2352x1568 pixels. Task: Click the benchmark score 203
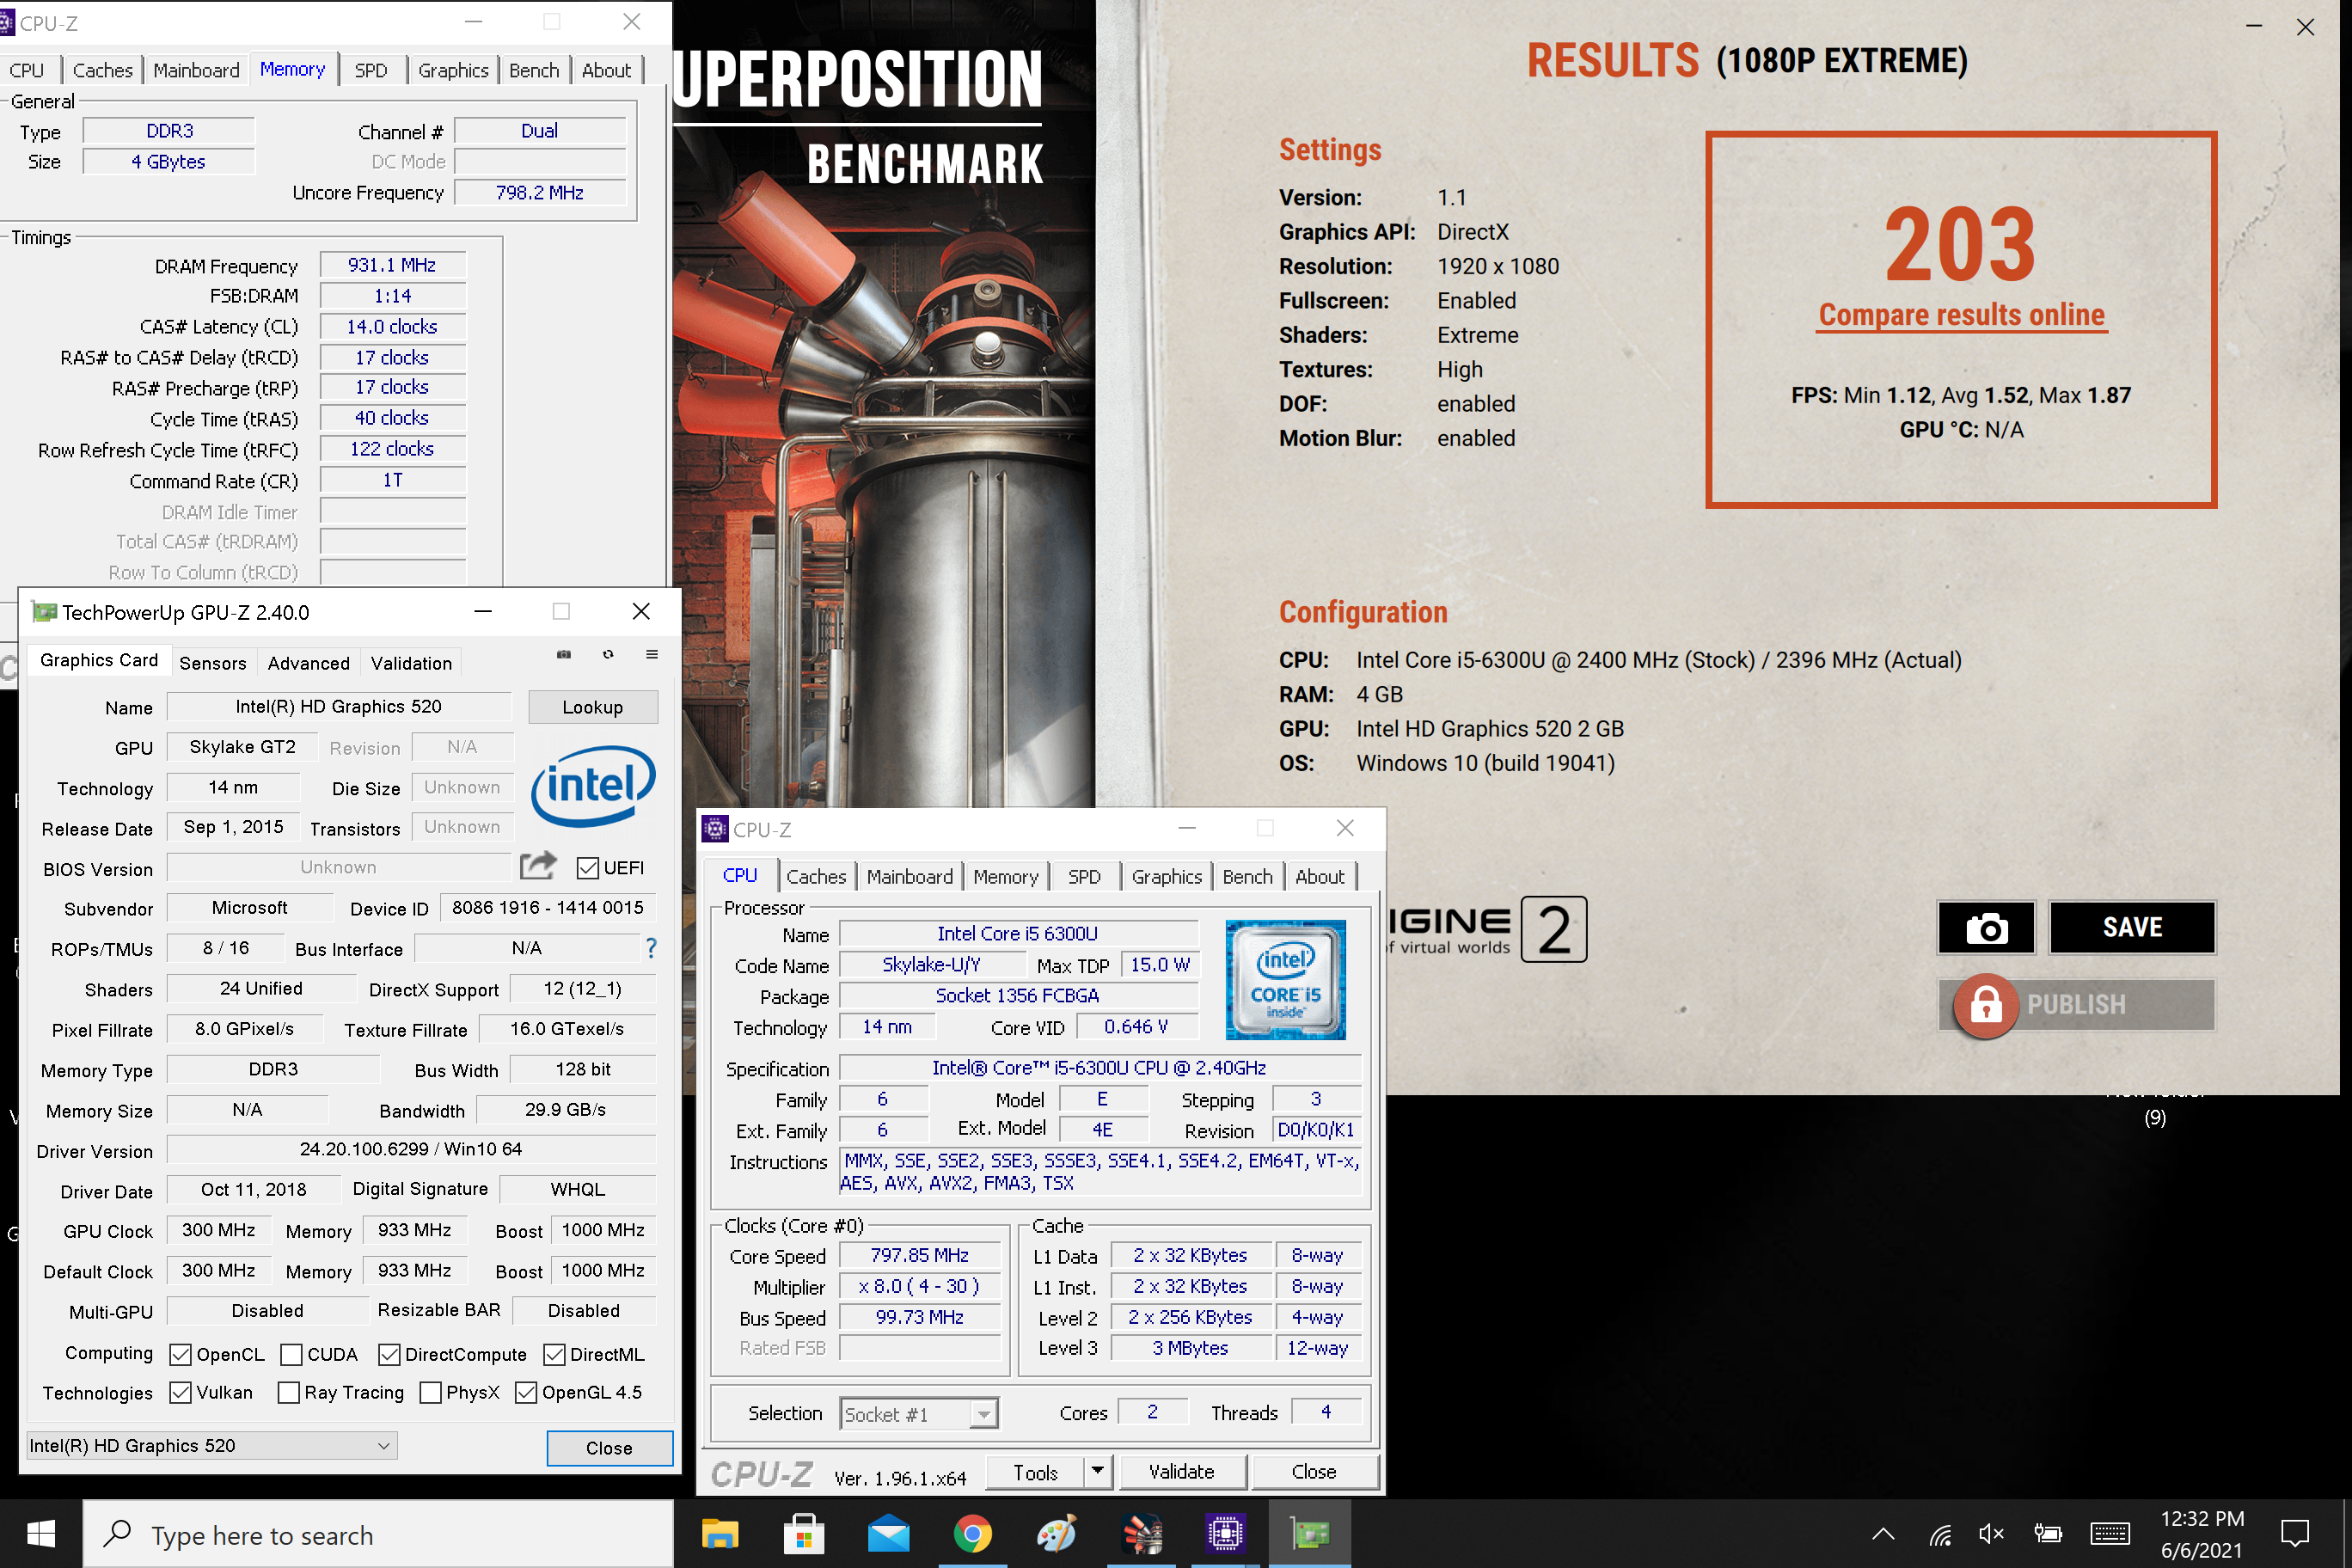tap(1961, 243)
